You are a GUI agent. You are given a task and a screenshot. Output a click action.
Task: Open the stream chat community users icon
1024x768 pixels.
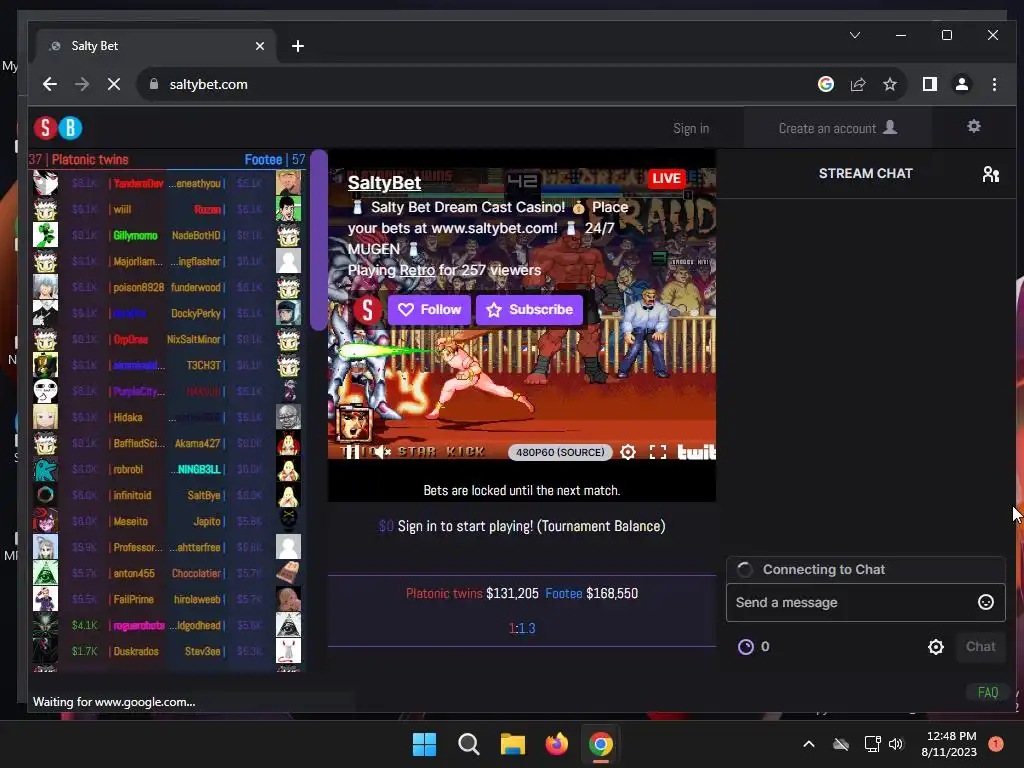coord(991,174)
